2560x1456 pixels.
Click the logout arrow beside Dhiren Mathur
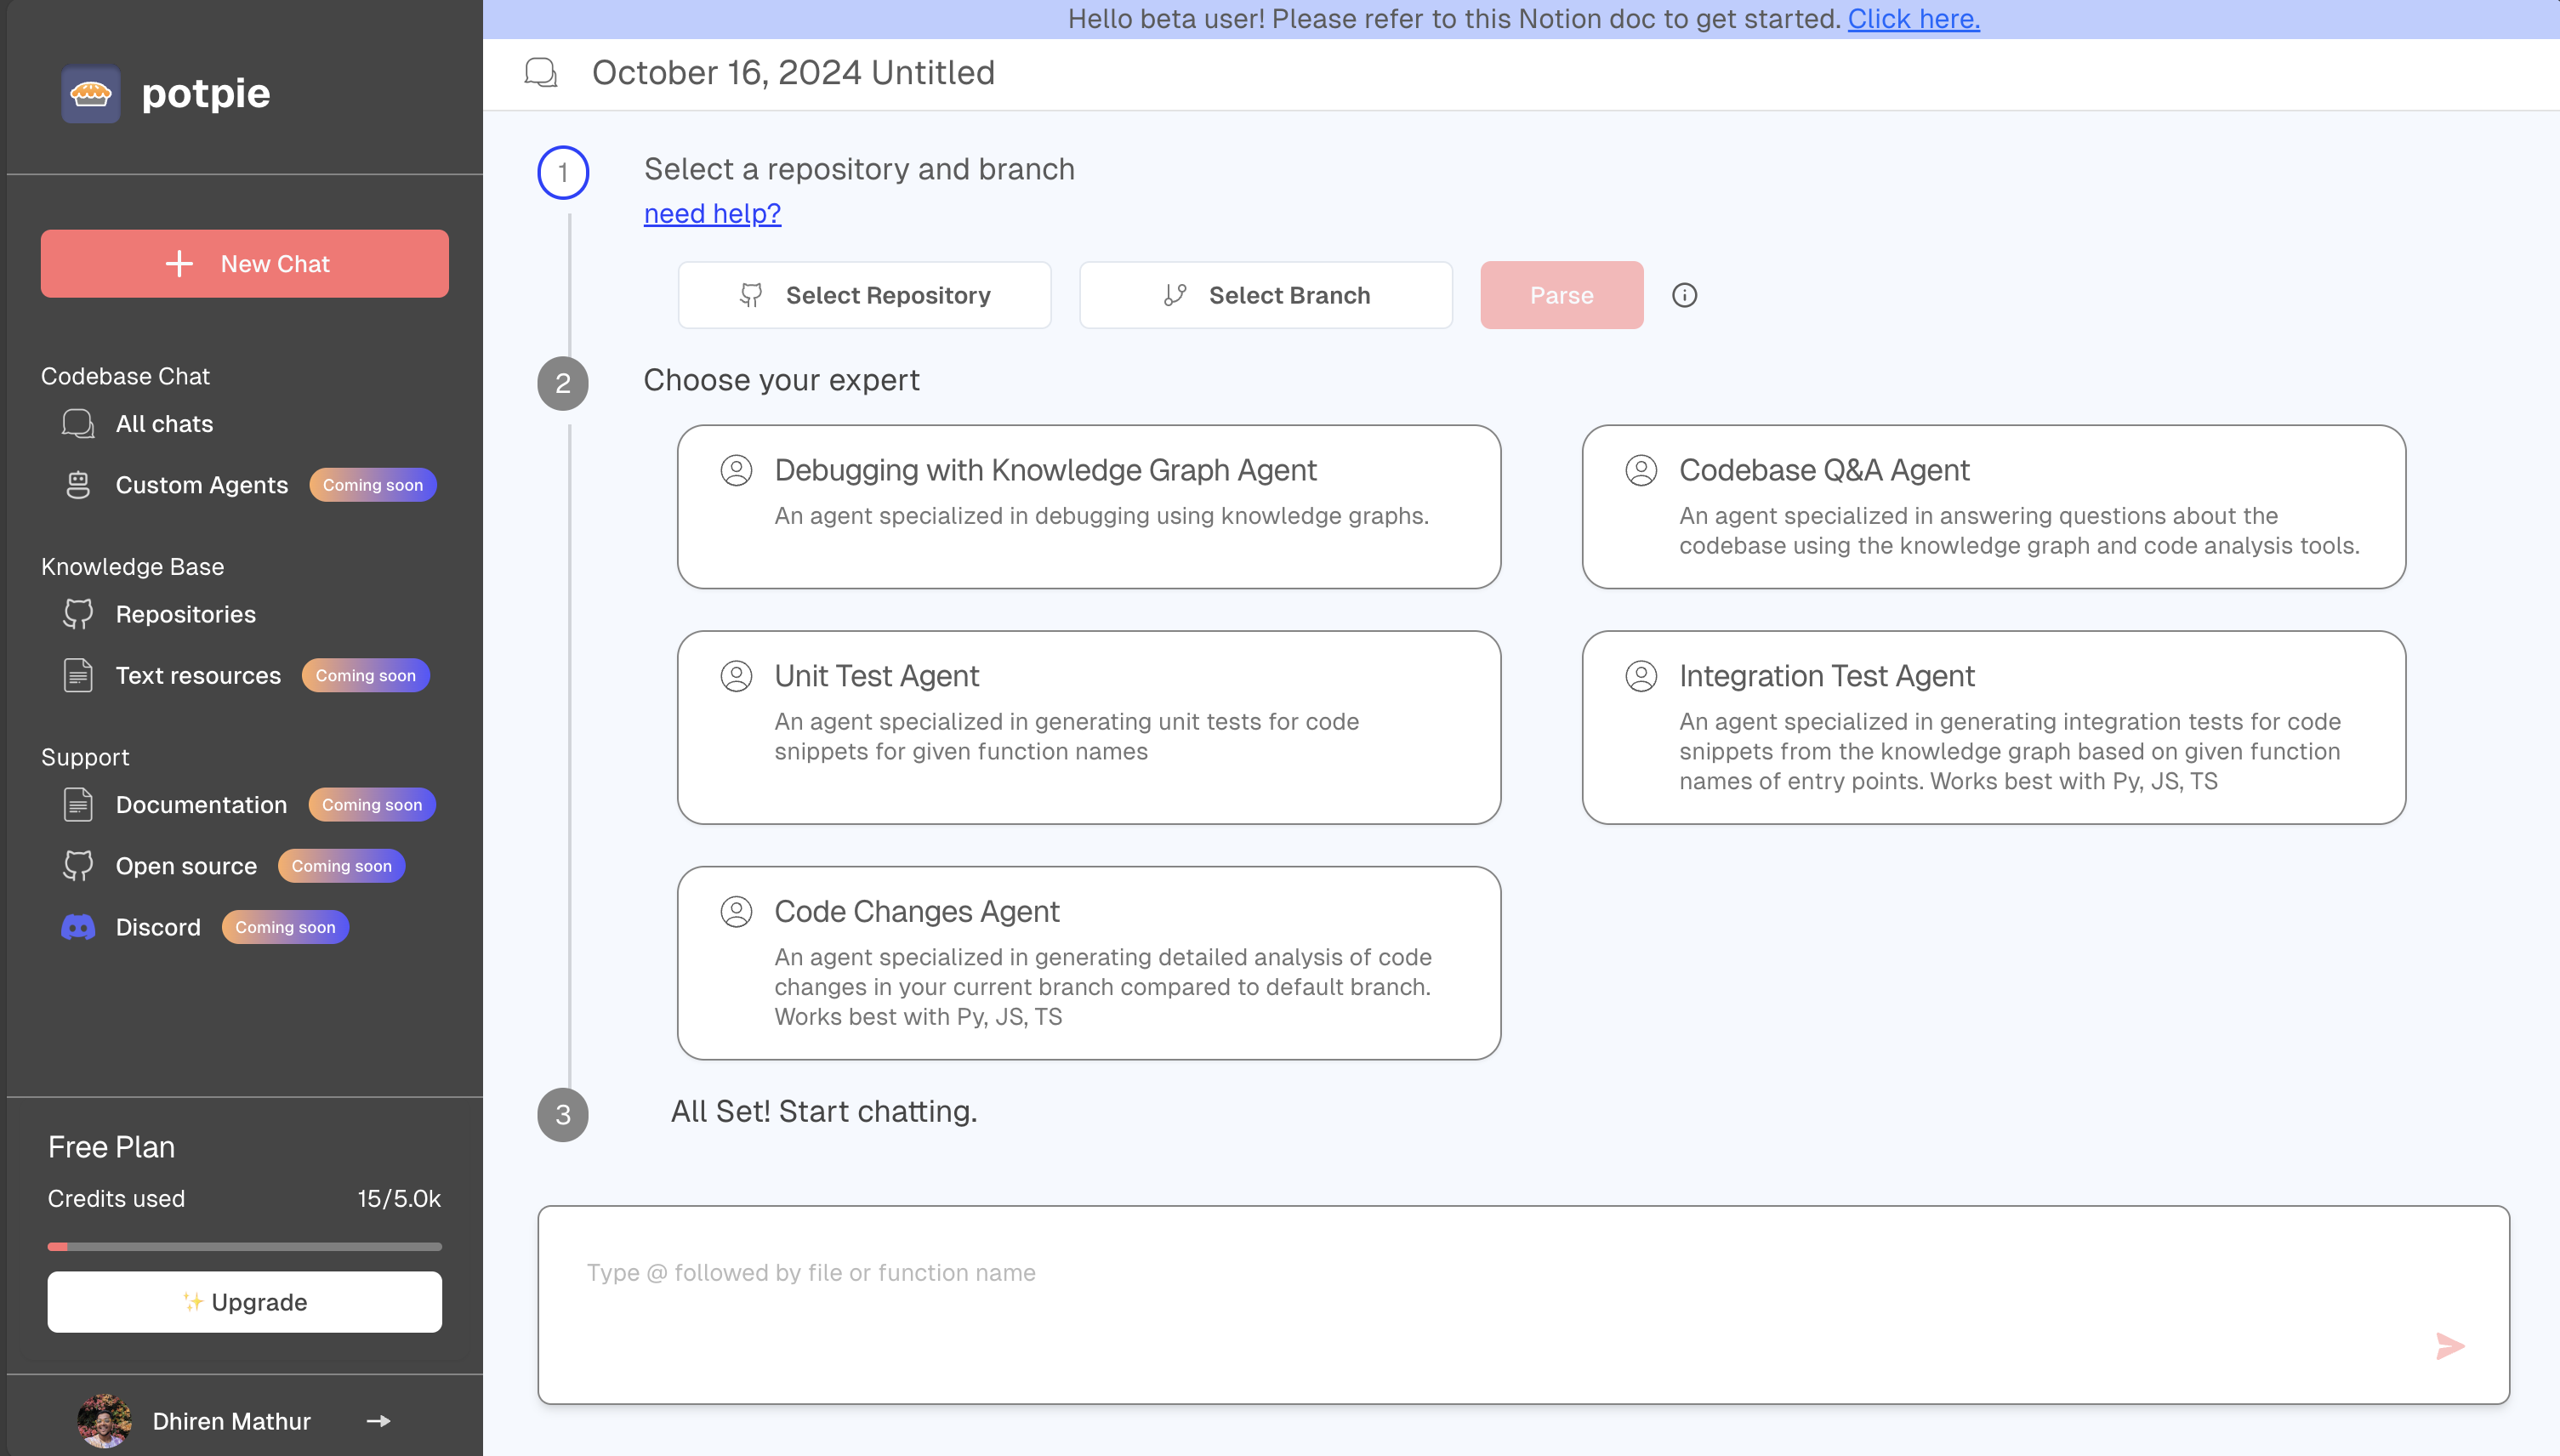click(x=378, y=1421)
